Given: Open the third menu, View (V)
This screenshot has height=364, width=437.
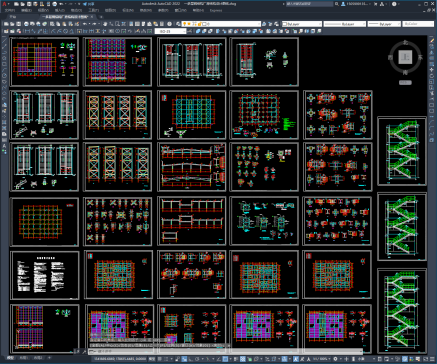Looking at the screenshot, I should [43, 10].
